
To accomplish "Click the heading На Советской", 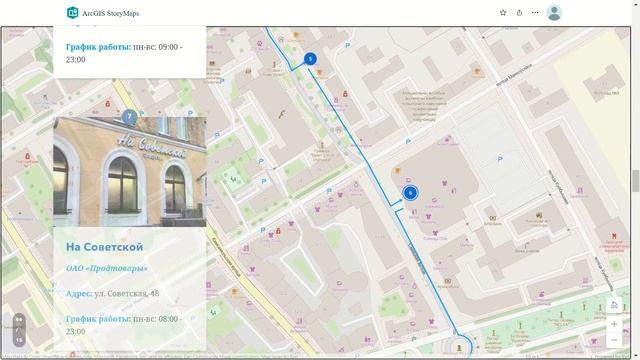I will (x=104, y=247).
